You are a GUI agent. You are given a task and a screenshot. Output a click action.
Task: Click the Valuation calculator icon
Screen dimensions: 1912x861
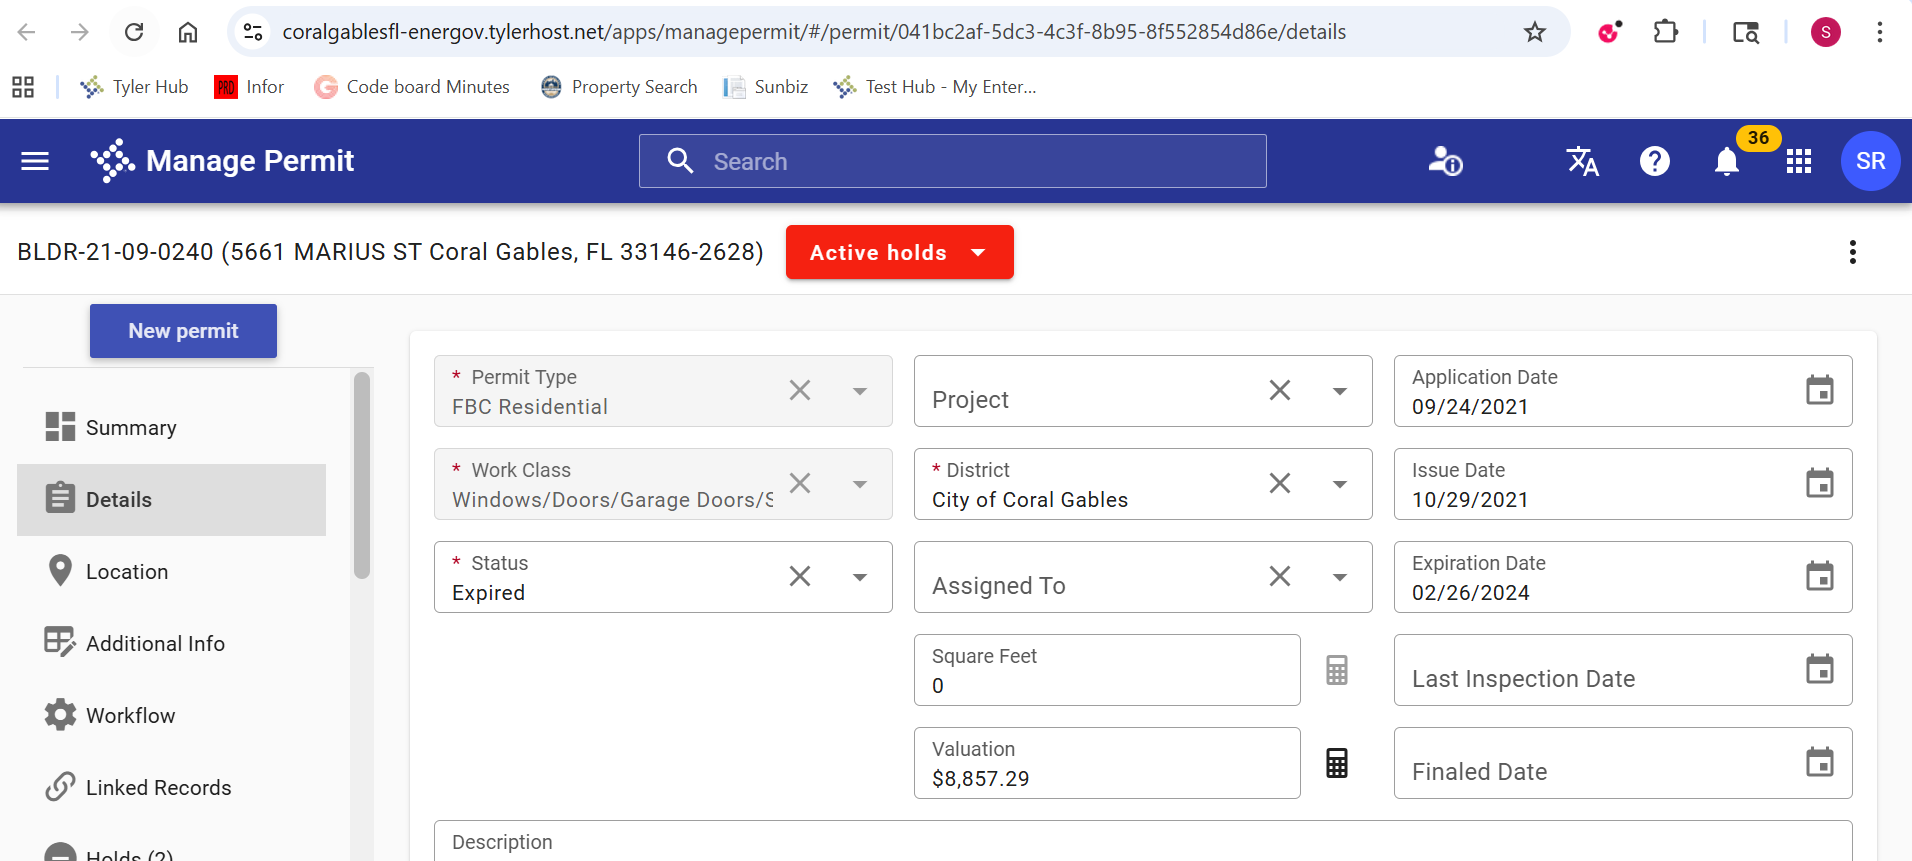click(1336, 763)
